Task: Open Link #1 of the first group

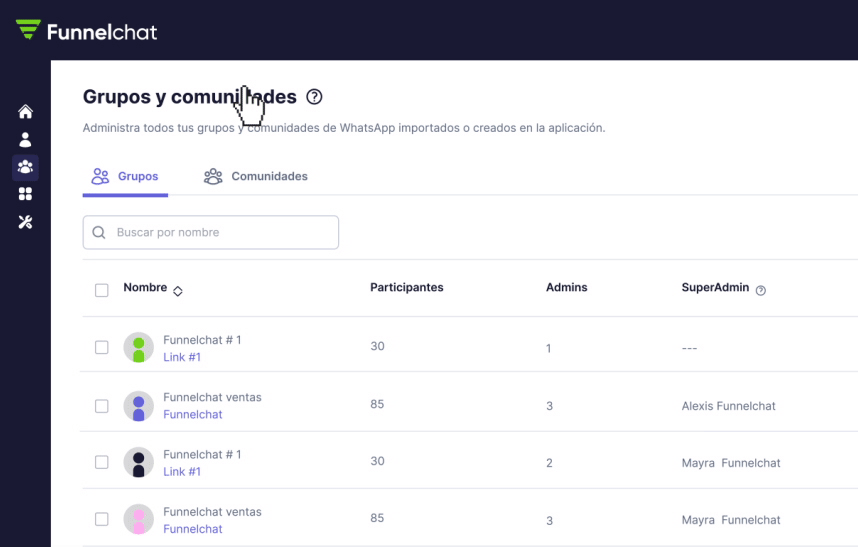Action: [182, 357]
